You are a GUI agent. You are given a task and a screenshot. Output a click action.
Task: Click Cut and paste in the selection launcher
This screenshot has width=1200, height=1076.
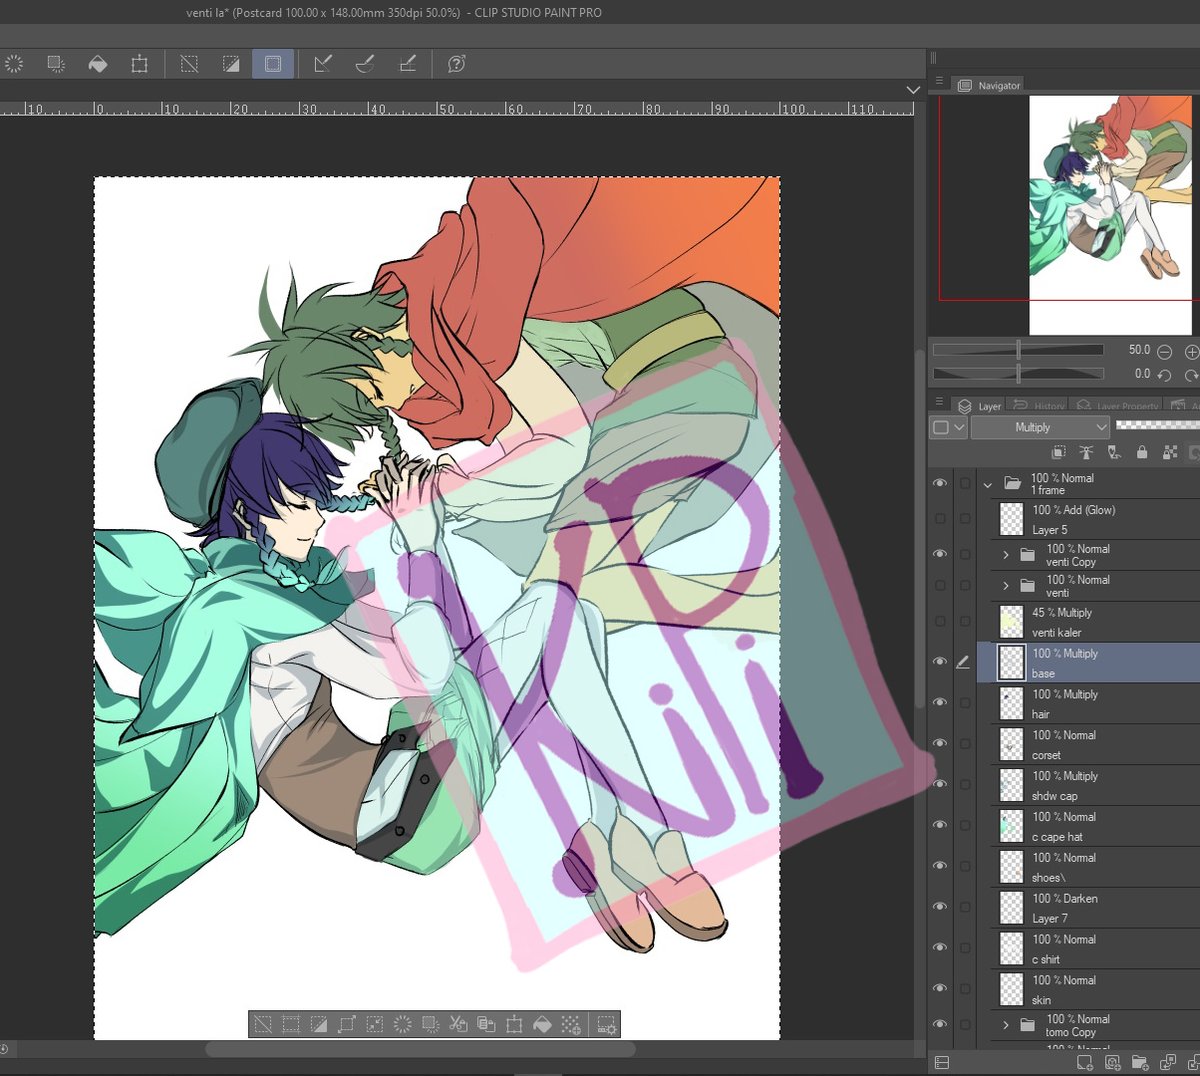pyautogui.click(x=459, y=1024)
